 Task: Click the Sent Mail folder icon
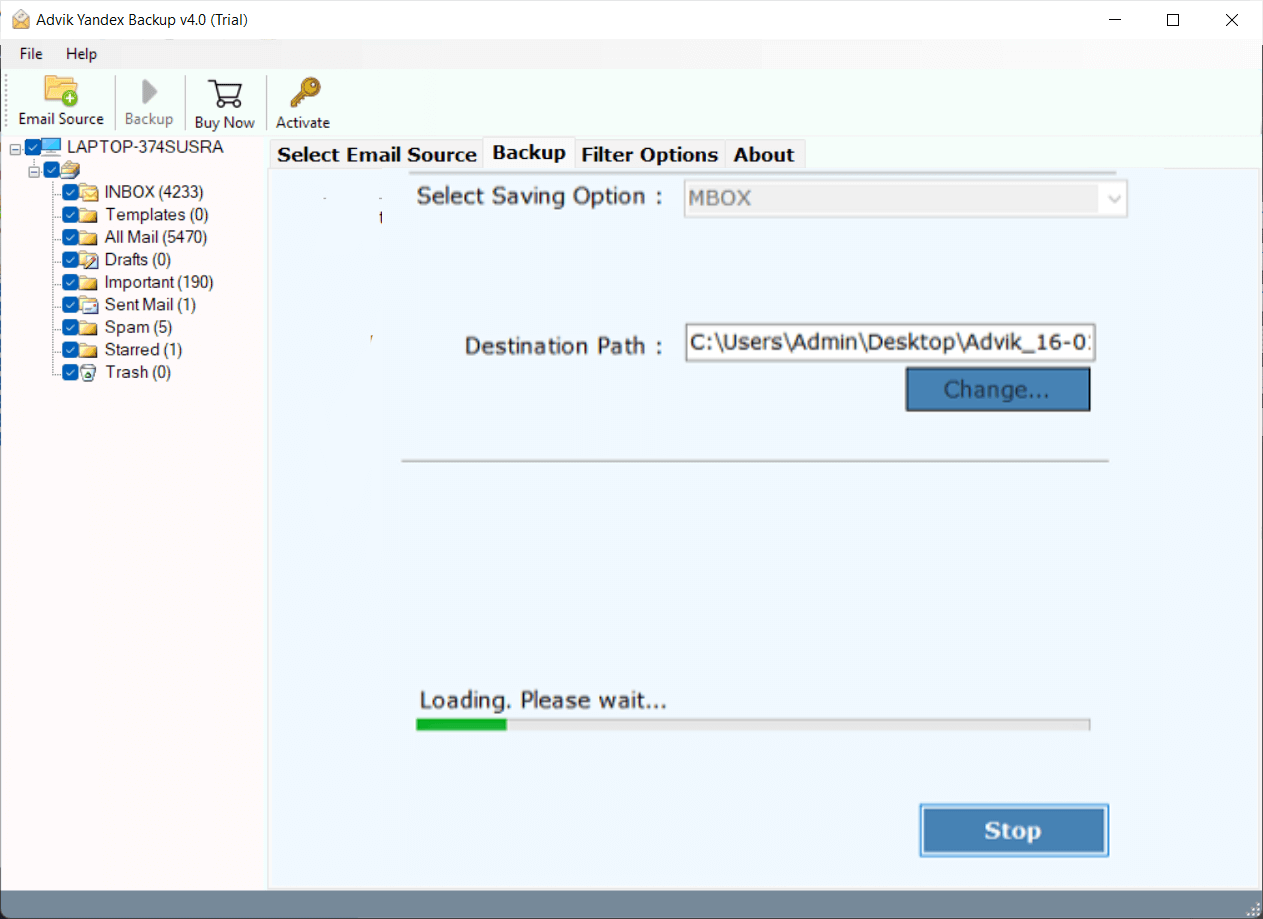(x=88, y=305)
